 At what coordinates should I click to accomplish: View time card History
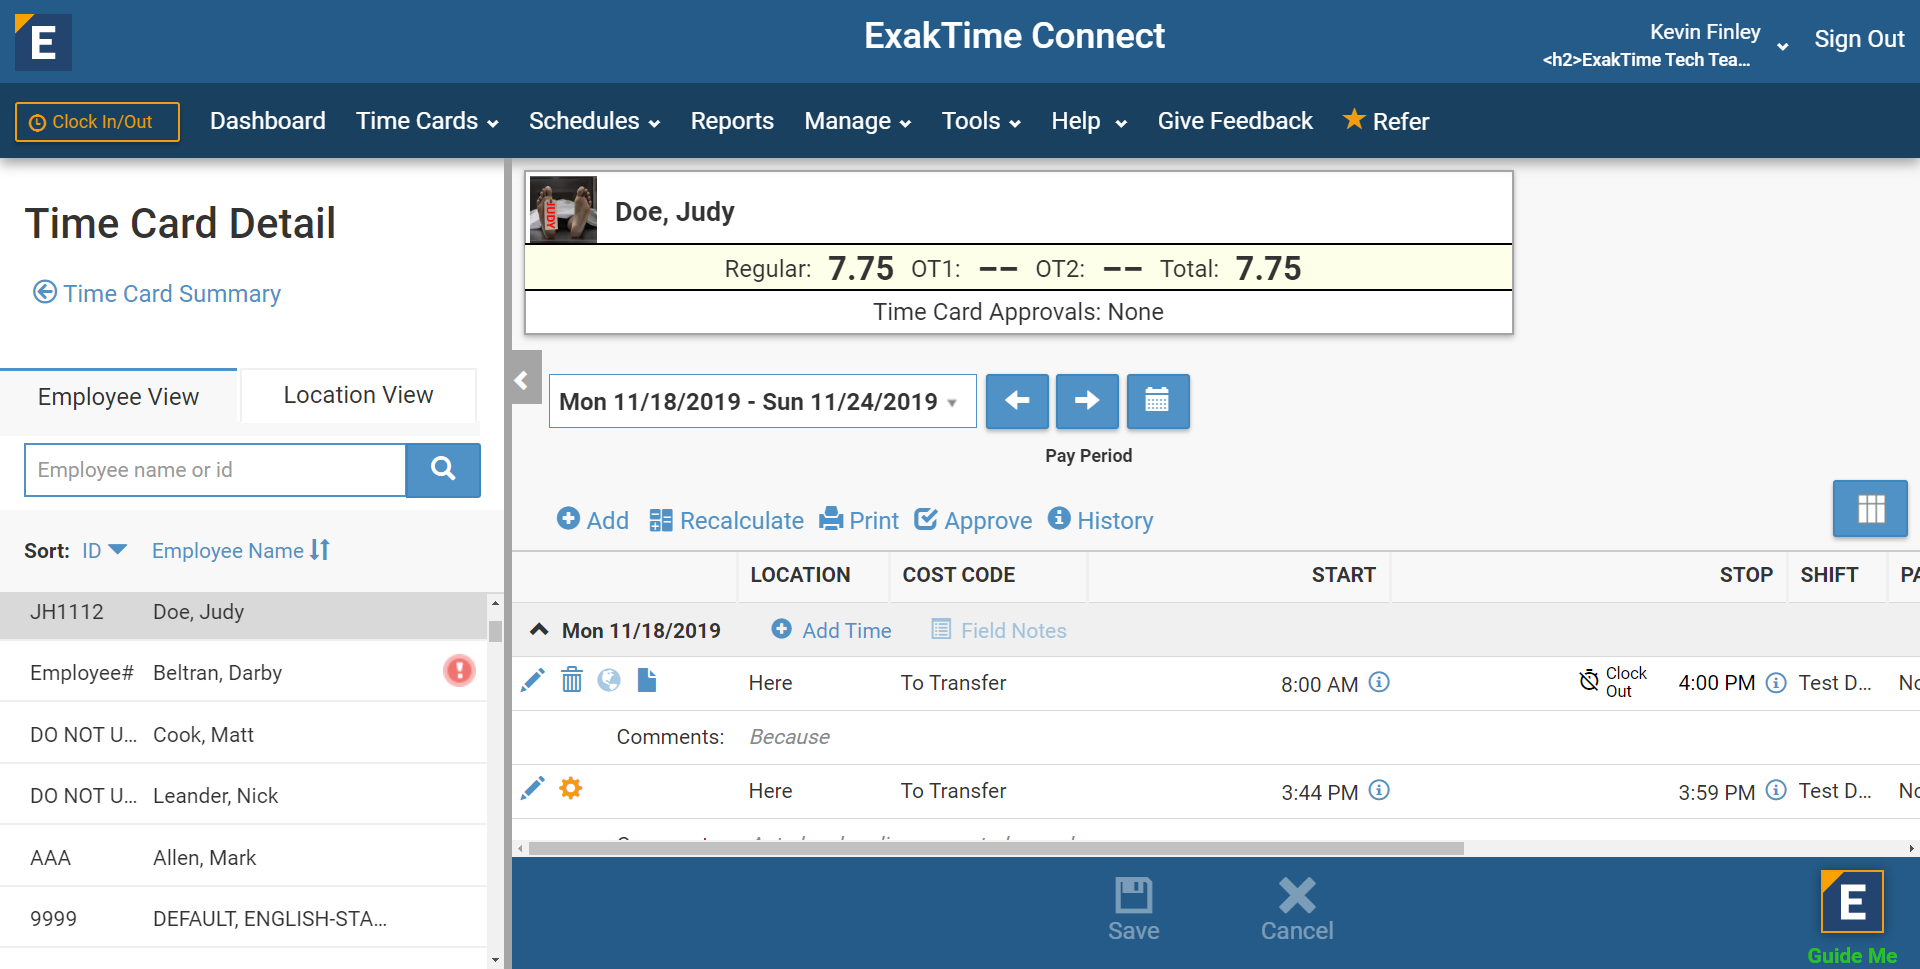(1100, 520)
